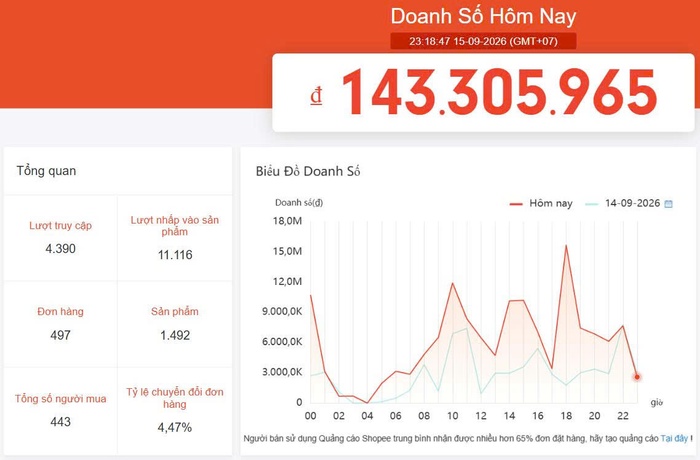Click the 'Doanh Số Hôm Nay' heading
This screenshot has width=700, height=460.
coord(483,17)
